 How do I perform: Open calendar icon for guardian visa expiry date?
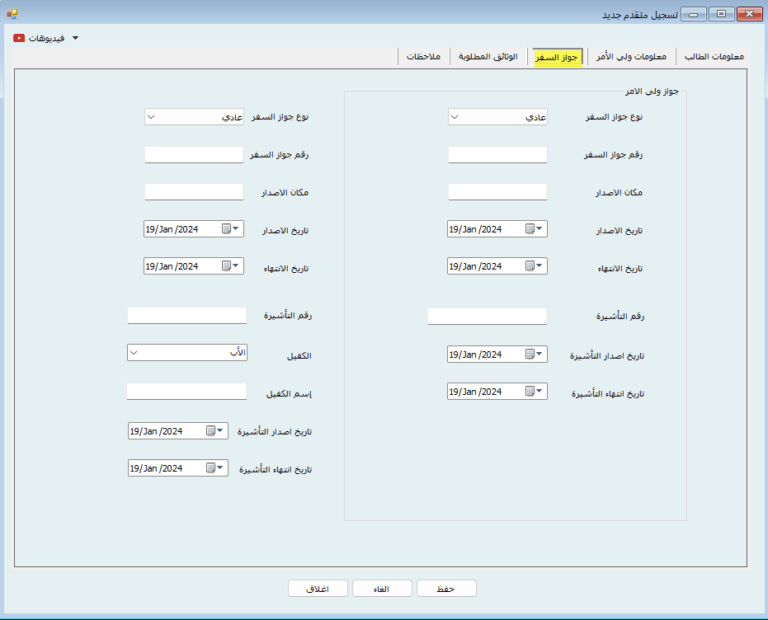(x=531, y=392)
